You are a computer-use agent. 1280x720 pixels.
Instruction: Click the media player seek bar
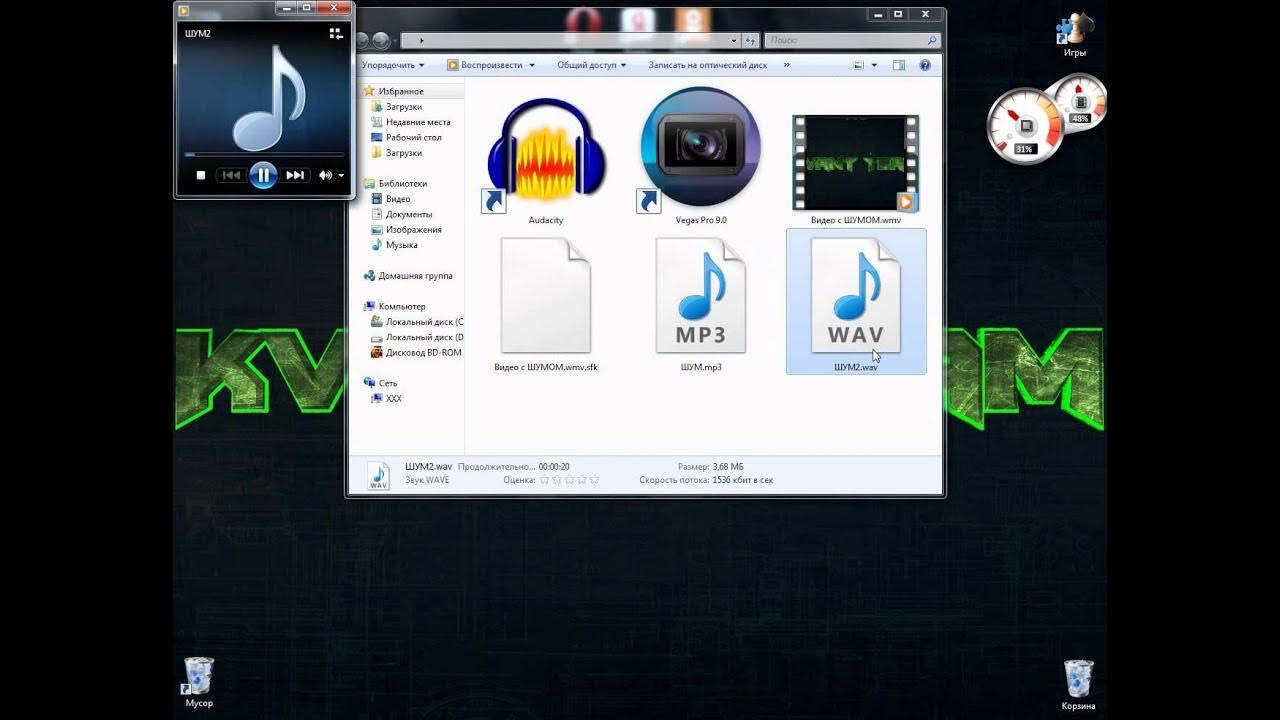point(265,154)
